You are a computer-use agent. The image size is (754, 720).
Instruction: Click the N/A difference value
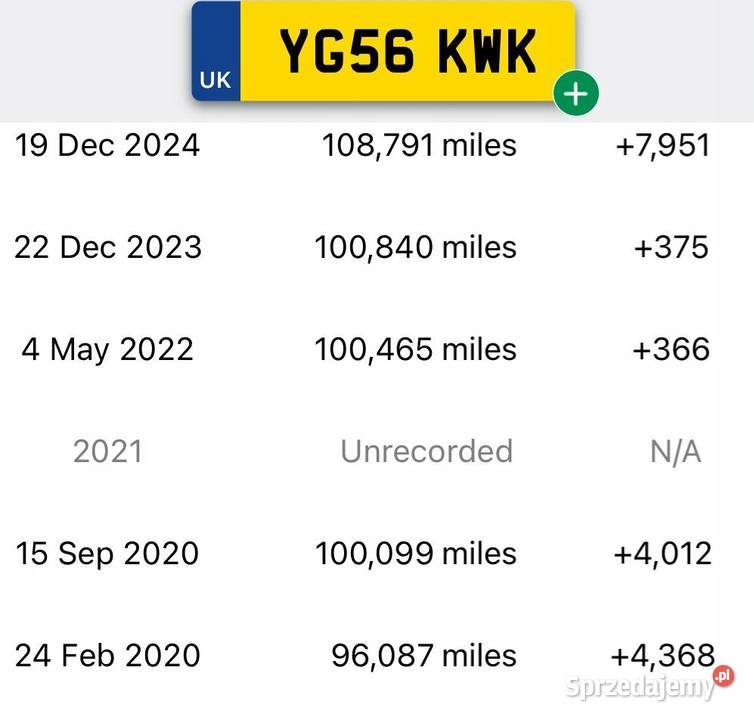675,452
